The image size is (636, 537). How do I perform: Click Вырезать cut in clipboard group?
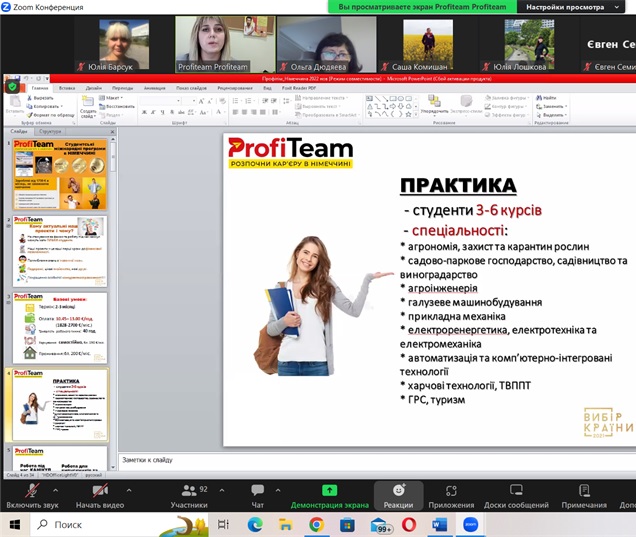pyautogui.click(x=40, y=98)
